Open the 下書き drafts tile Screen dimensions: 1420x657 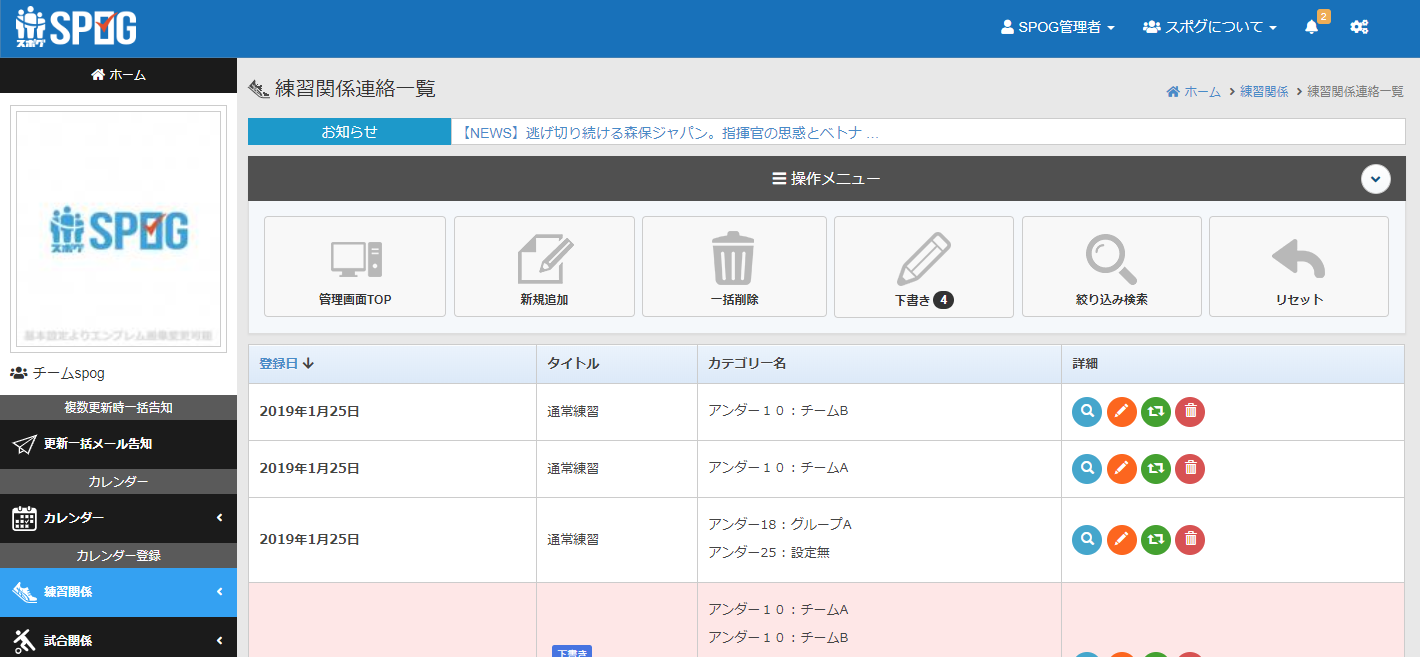[x=923, y=266]
